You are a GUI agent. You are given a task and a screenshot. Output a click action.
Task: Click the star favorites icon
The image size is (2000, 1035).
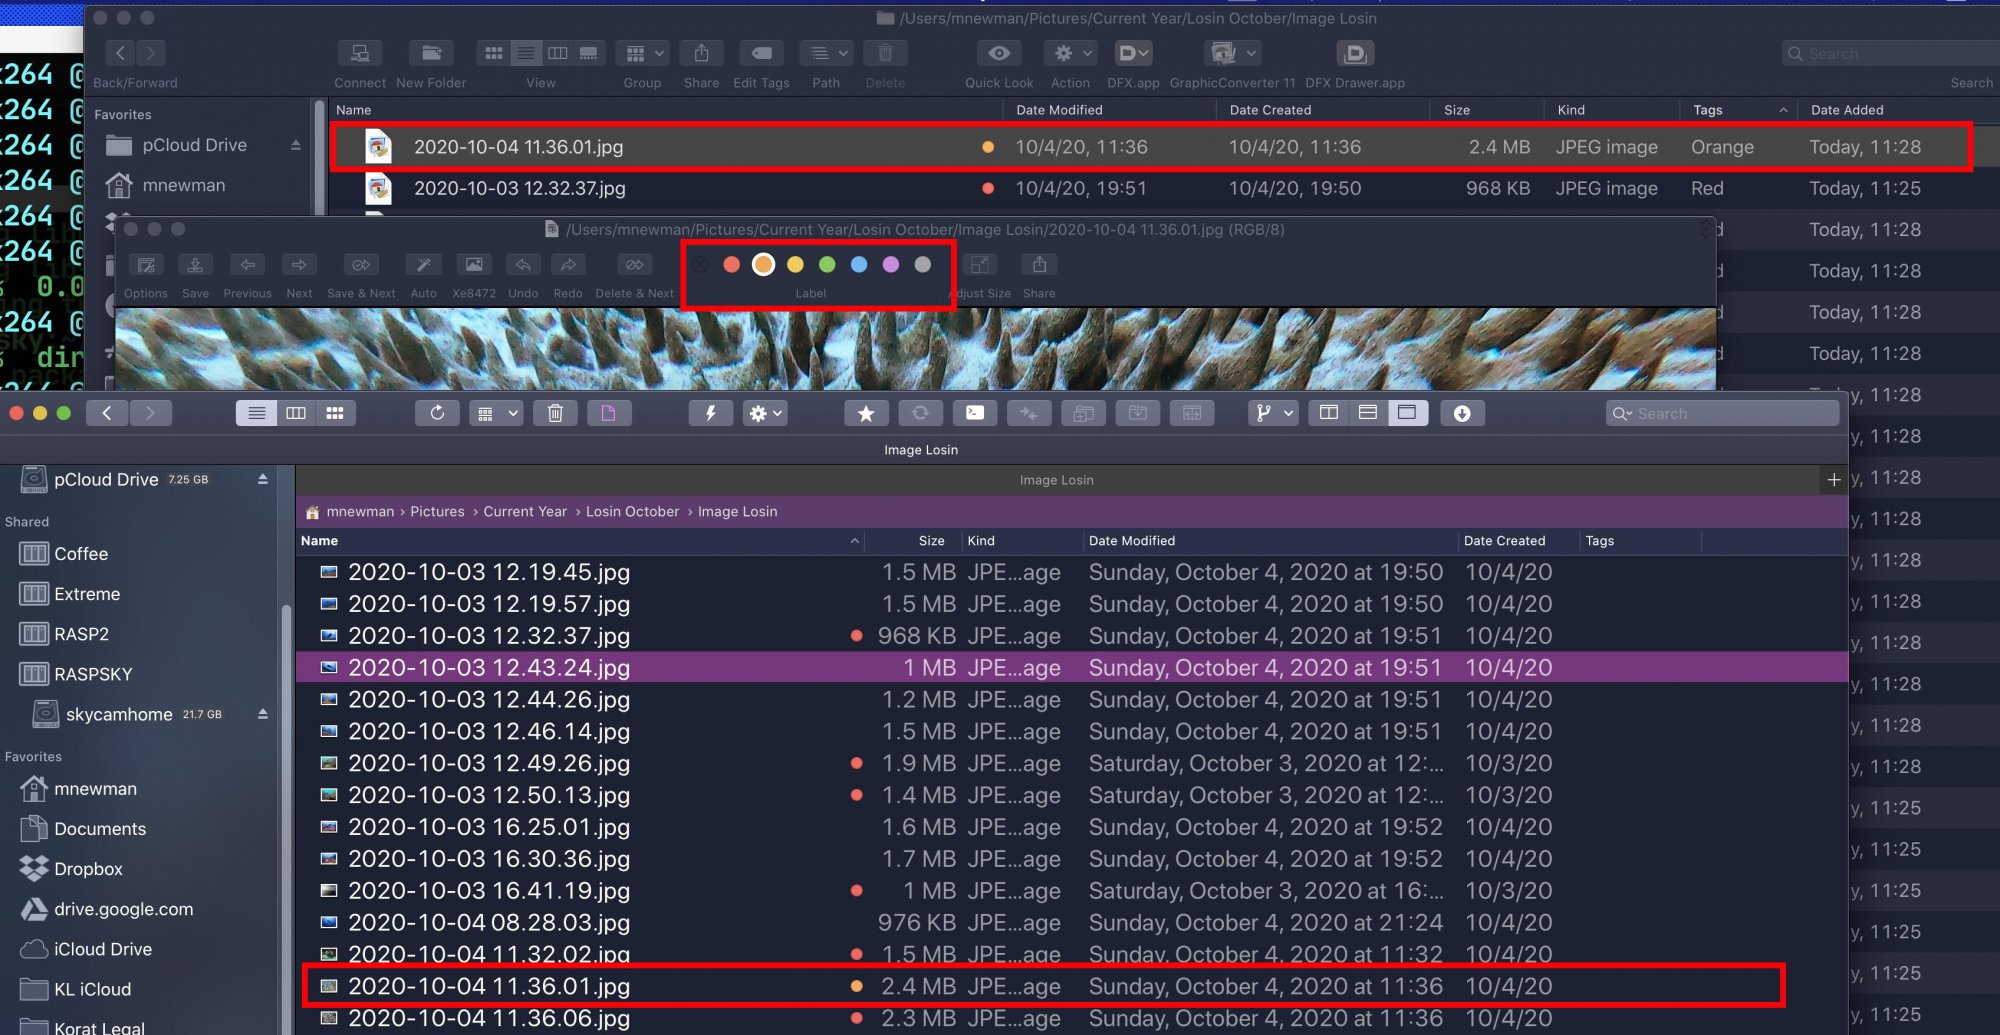[x=866, y=413]
